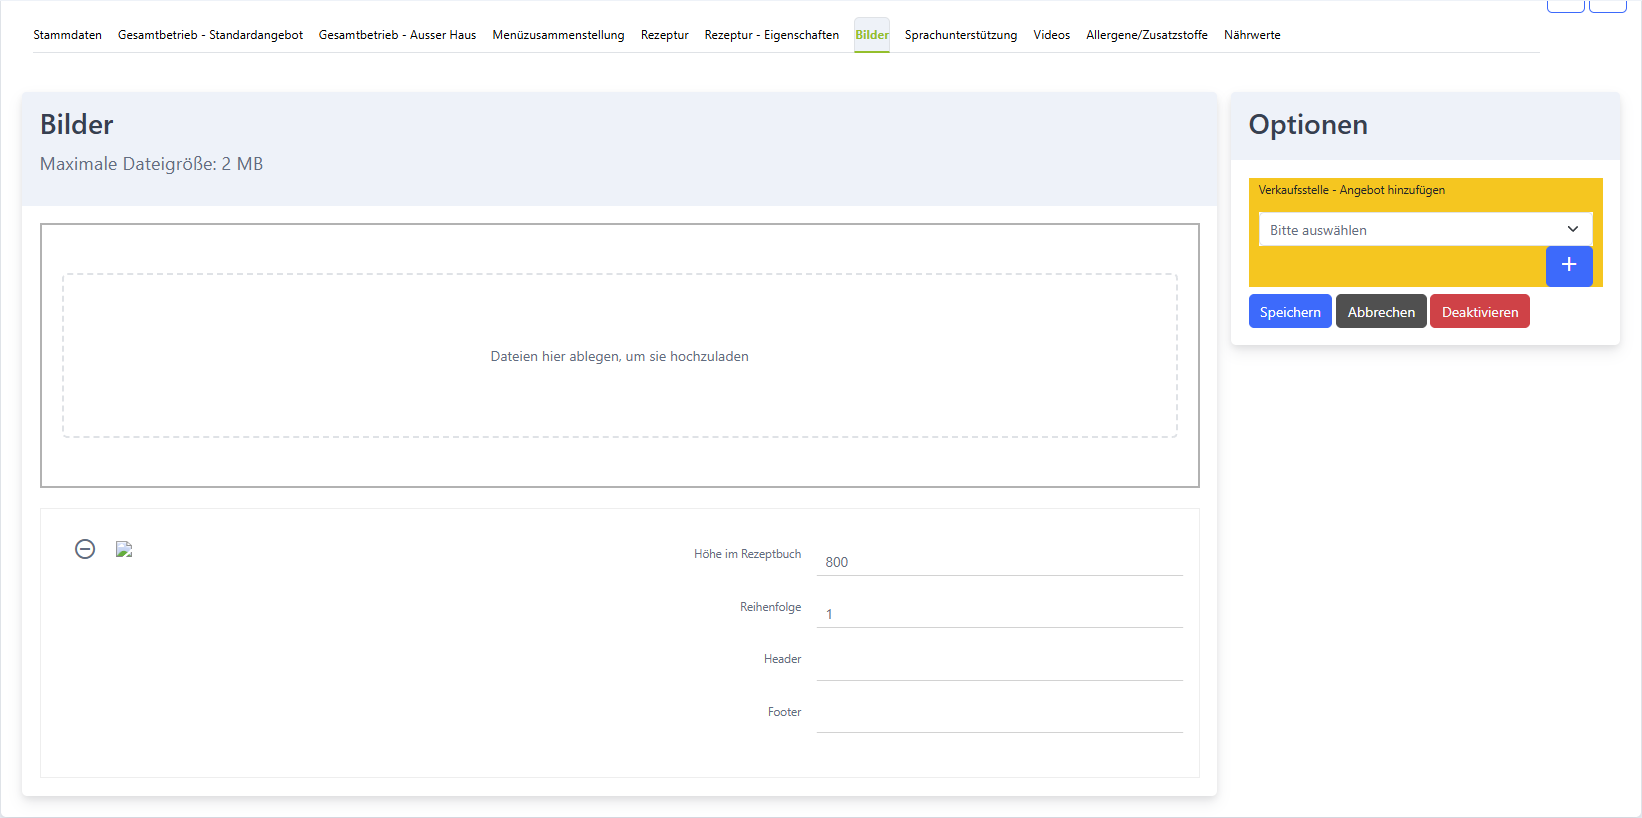The height and width of the screenshot is (818, 1642).
Task: Click the Abbrechen button
Action: pos(1381,311)
